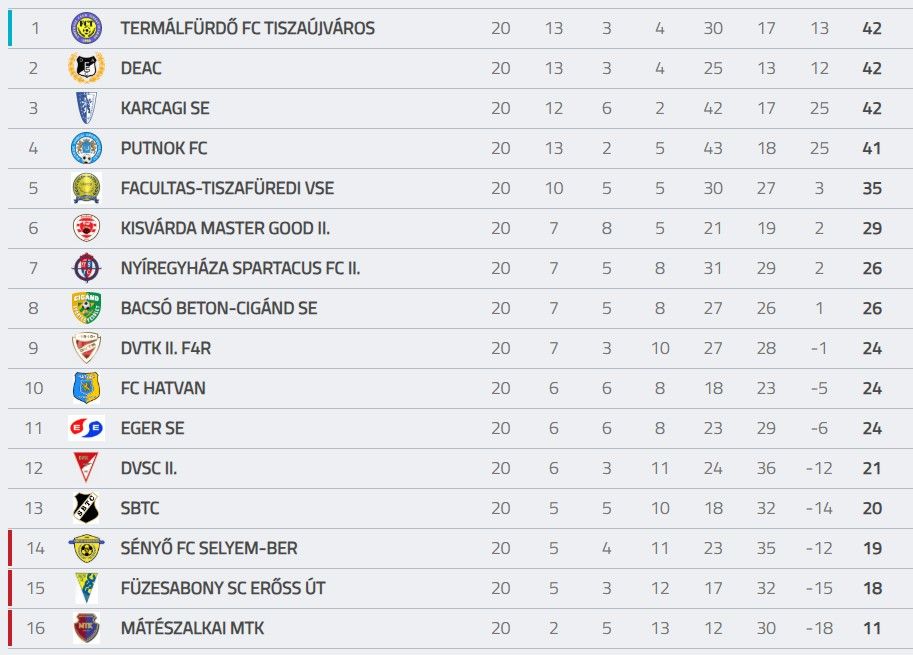Screen dimensions: 913x655
Task: Click the Mátészalkai MTK club crest
Action: click(x=86, y=628)
